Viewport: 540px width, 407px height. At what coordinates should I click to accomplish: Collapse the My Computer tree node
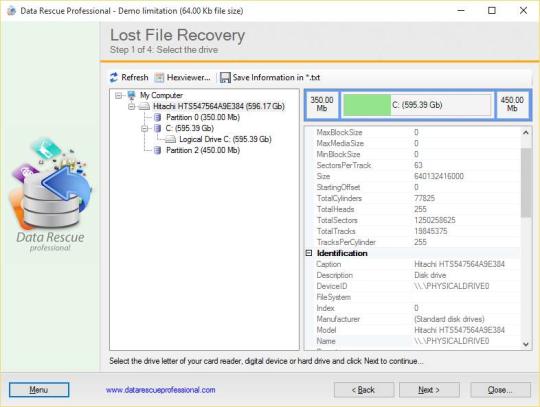118,95
